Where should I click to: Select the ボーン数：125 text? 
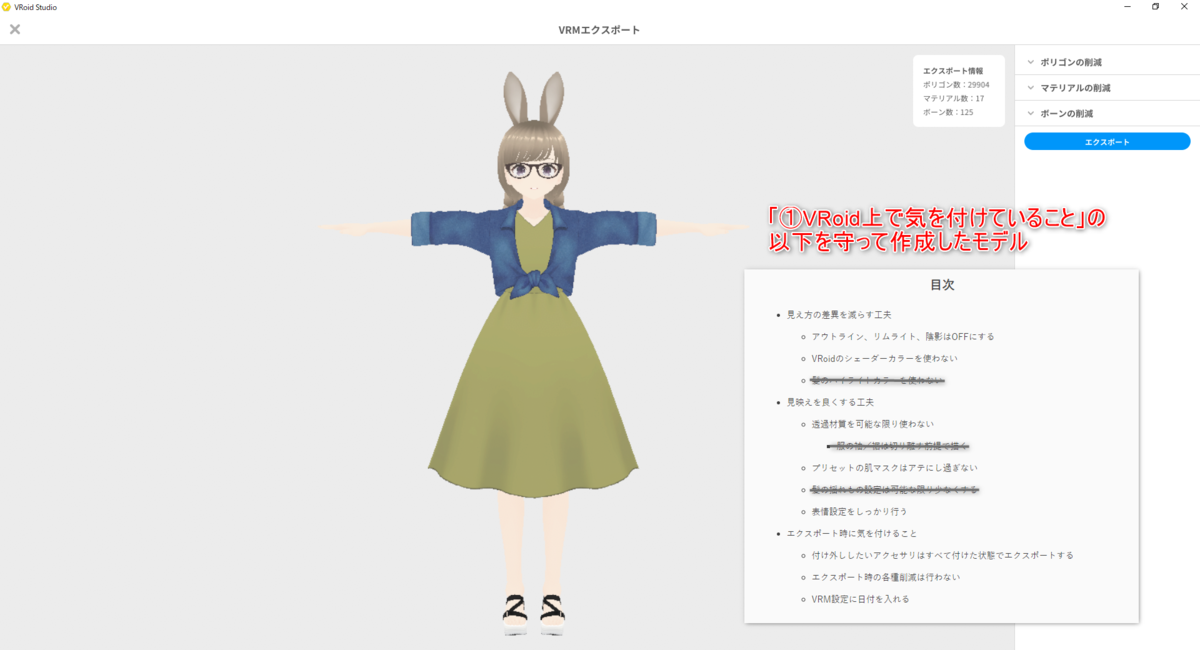(948, 112)
